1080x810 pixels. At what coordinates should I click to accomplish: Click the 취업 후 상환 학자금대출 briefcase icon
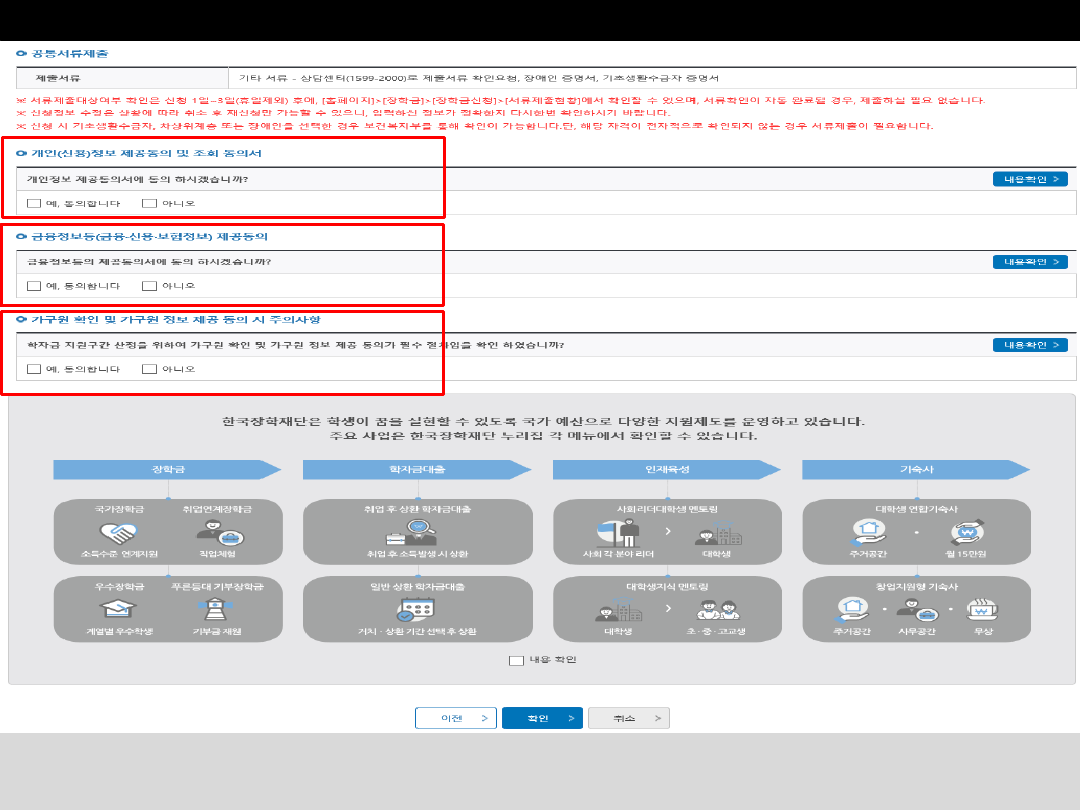pos(416,531)
